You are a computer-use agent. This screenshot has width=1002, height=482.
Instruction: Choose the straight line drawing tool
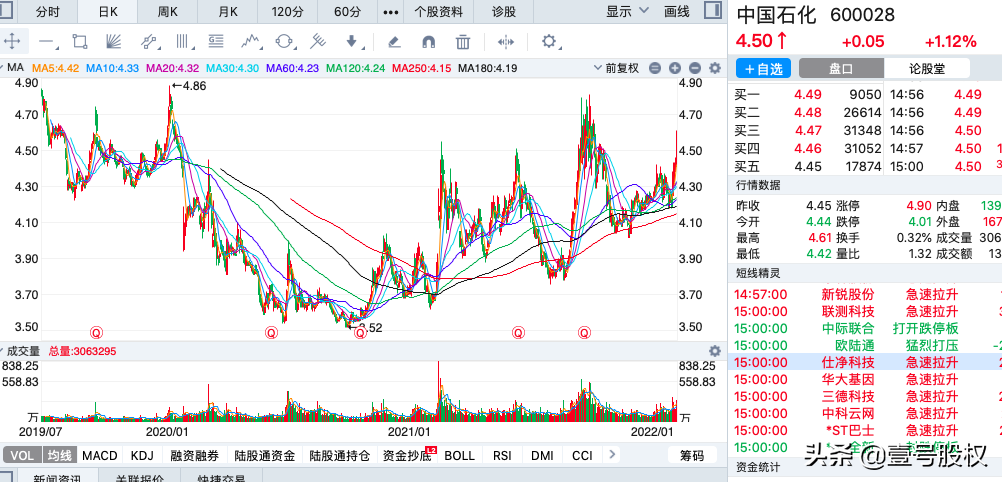[47, 42]
